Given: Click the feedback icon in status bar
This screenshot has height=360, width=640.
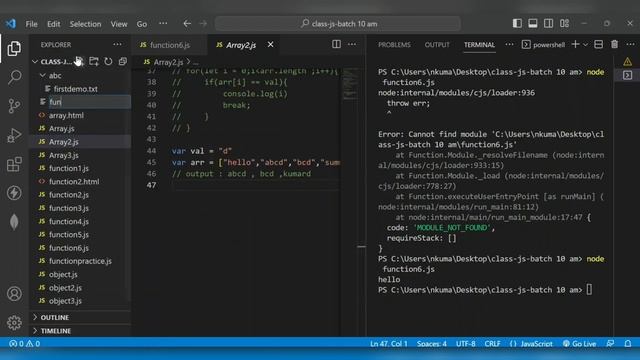Looking at the screenshot, I should pyautogui.click(x=610, y=344).
